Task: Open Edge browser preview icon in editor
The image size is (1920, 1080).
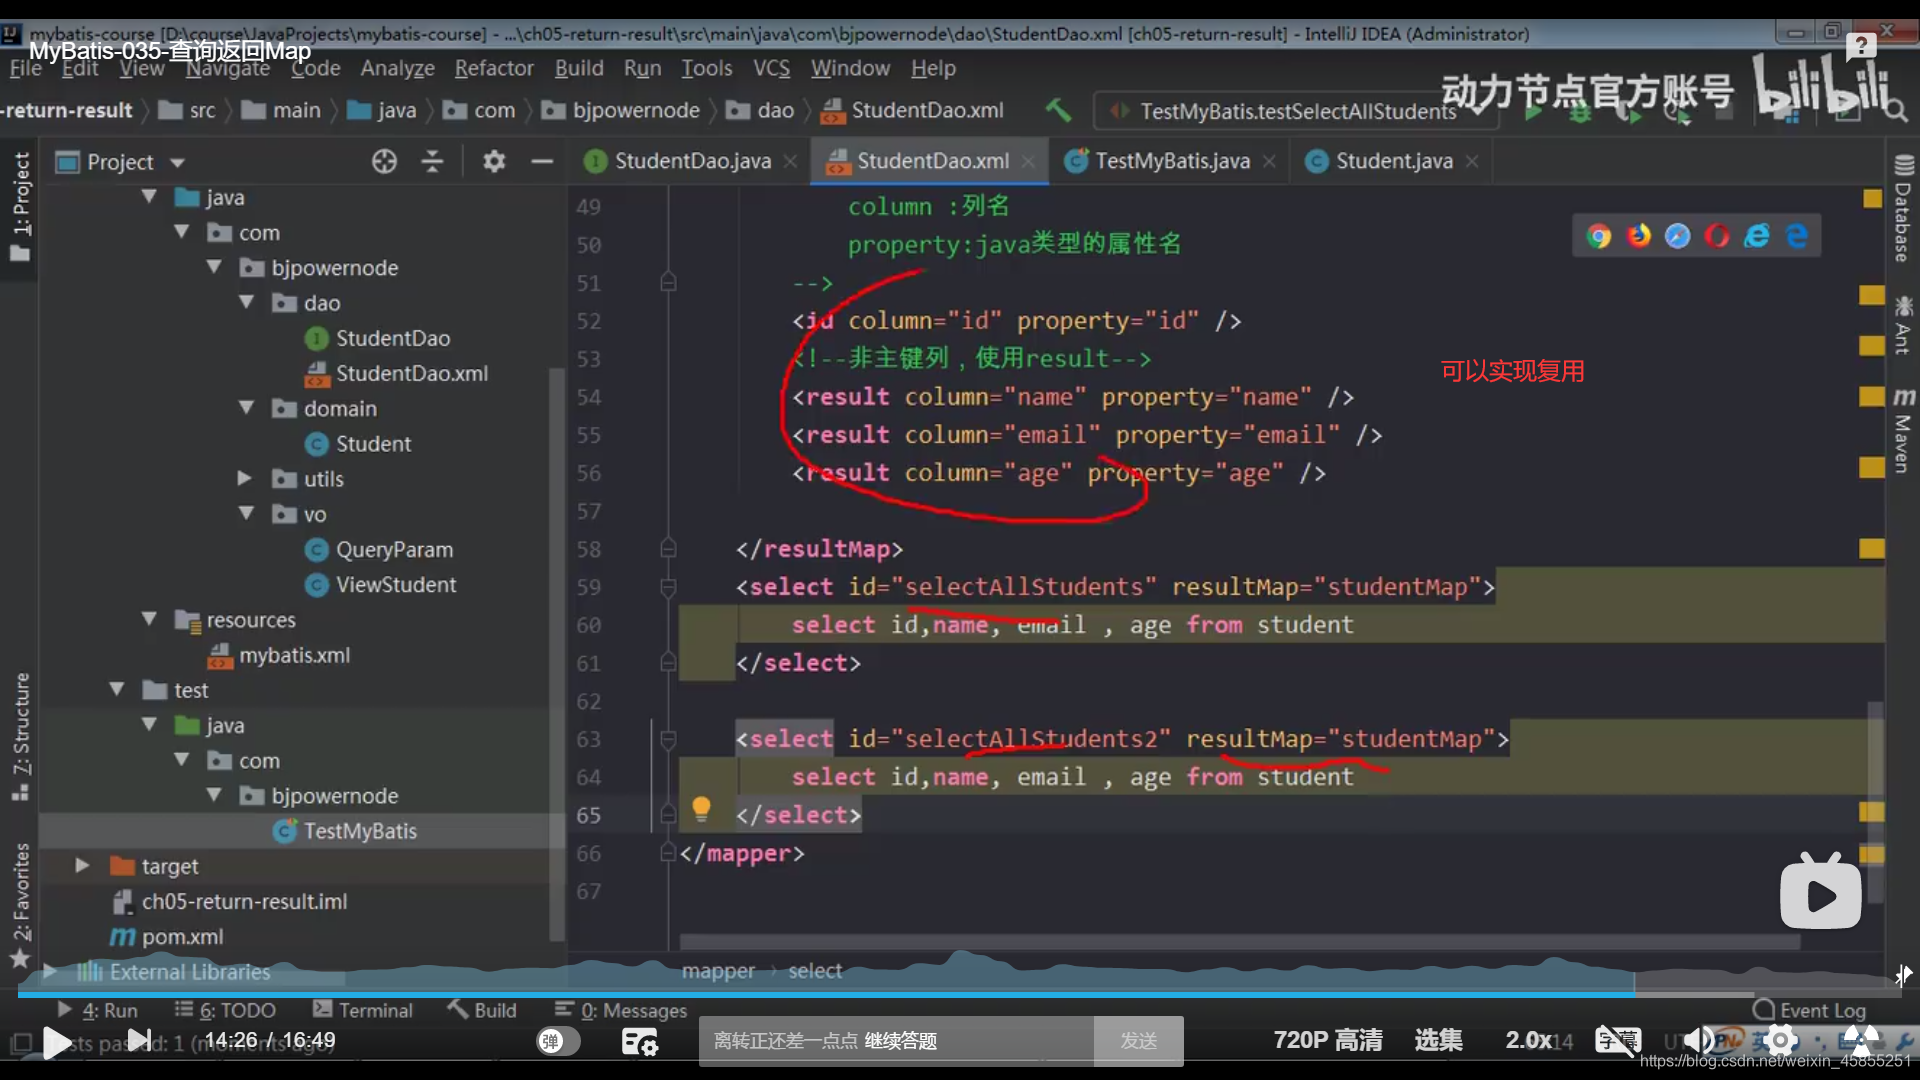Action: pos(1797,236)
